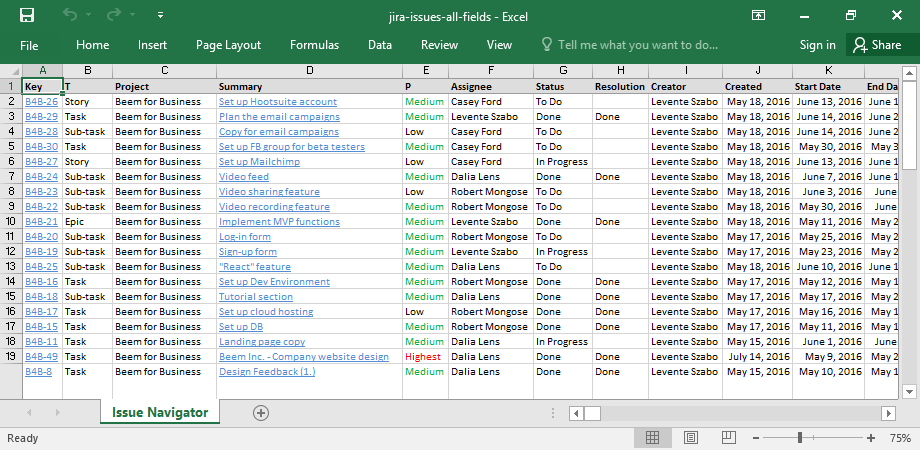920x450 pixels.
Task: Click vertical scrollbar up arrow
Action: (909, 73)
